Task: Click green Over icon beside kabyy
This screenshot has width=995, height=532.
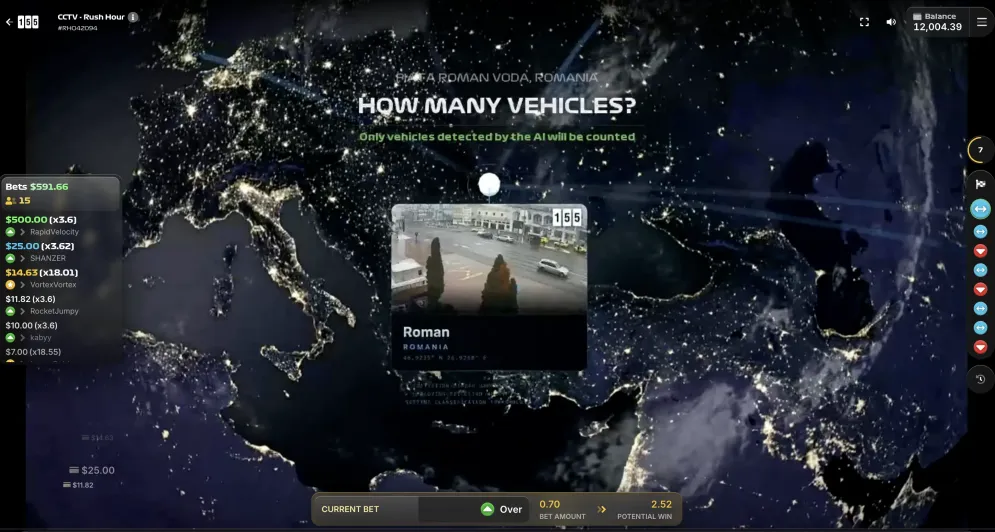Action: point(10,338)
